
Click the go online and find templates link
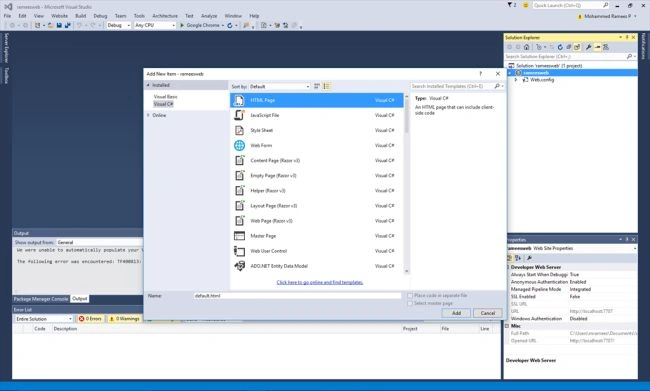click(x=320, y=282)
